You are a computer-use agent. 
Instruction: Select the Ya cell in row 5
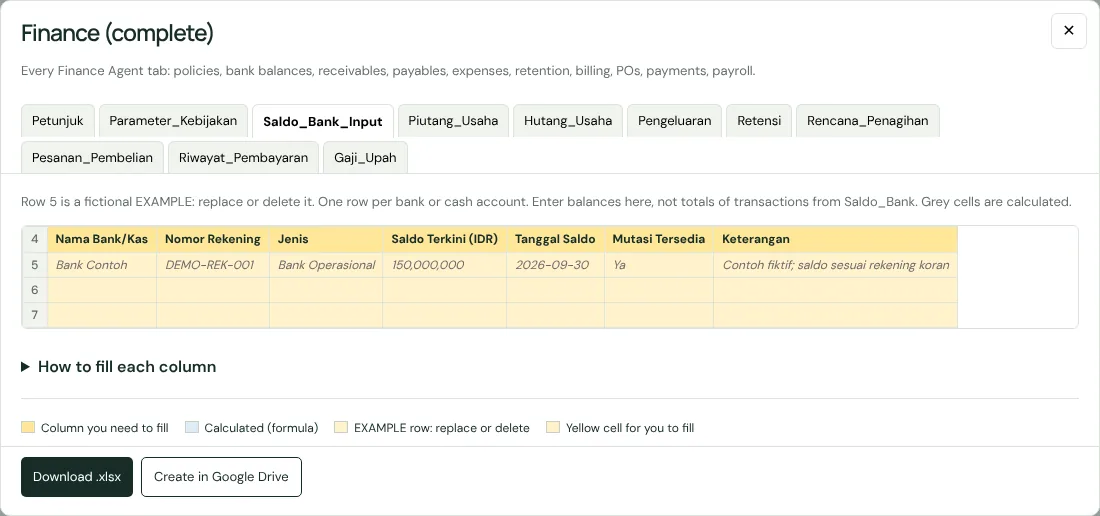click(659, 265)
